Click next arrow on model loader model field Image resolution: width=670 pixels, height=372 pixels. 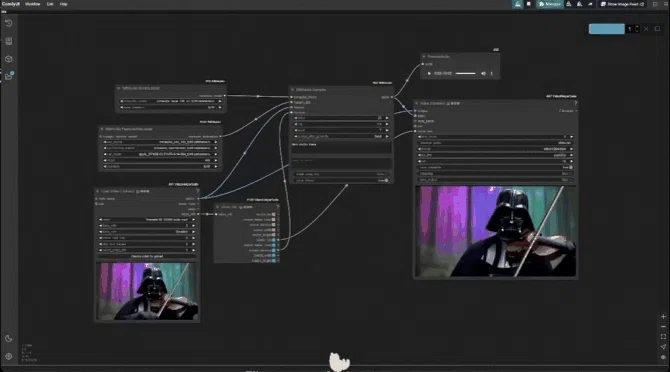pos(220,101)
